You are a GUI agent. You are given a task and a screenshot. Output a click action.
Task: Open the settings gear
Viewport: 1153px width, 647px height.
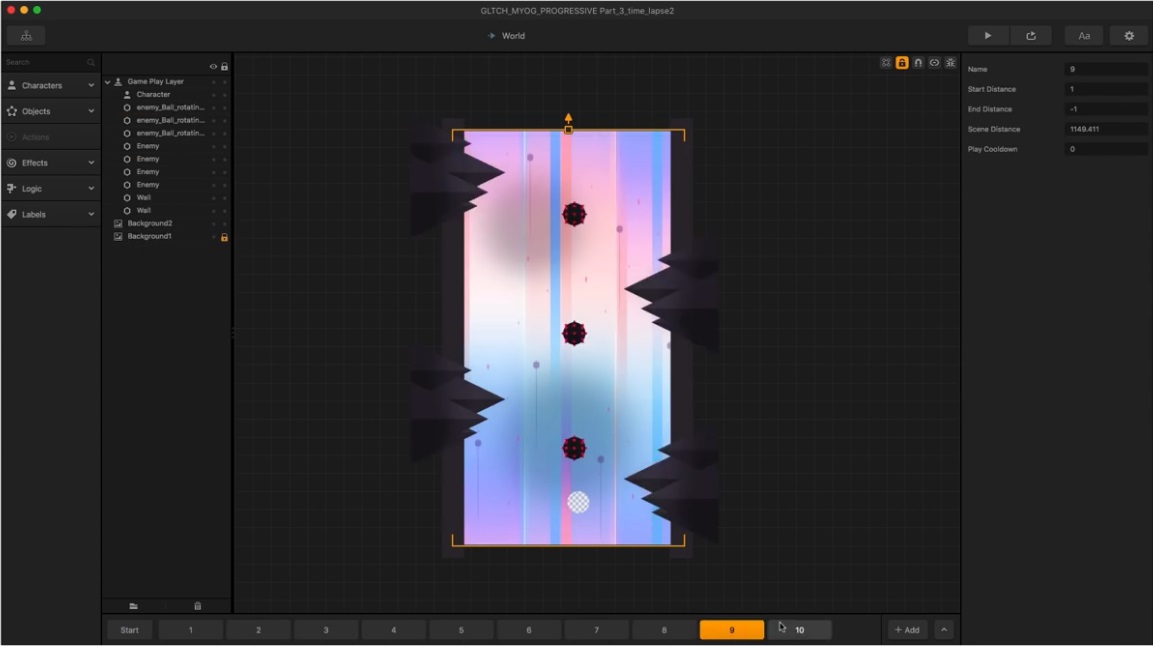1129,35
